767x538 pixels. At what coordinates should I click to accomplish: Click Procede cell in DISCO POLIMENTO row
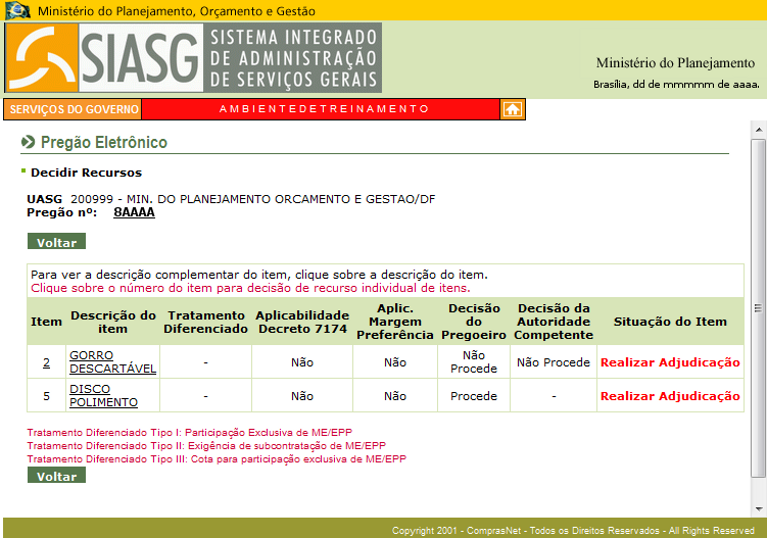point(474,396)
